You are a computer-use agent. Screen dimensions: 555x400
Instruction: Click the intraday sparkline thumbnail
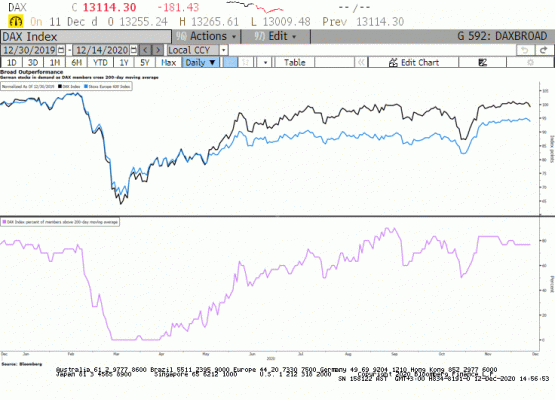[x=255, y=7]
